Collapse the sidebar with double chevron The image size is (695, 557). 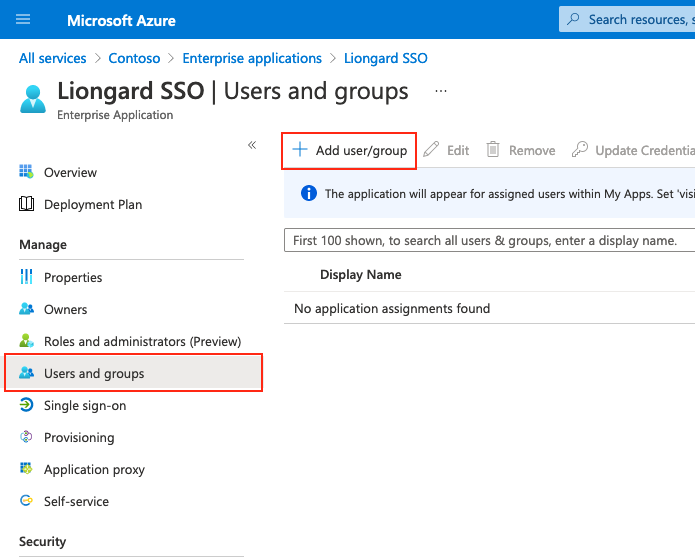(x=252, y=145)
